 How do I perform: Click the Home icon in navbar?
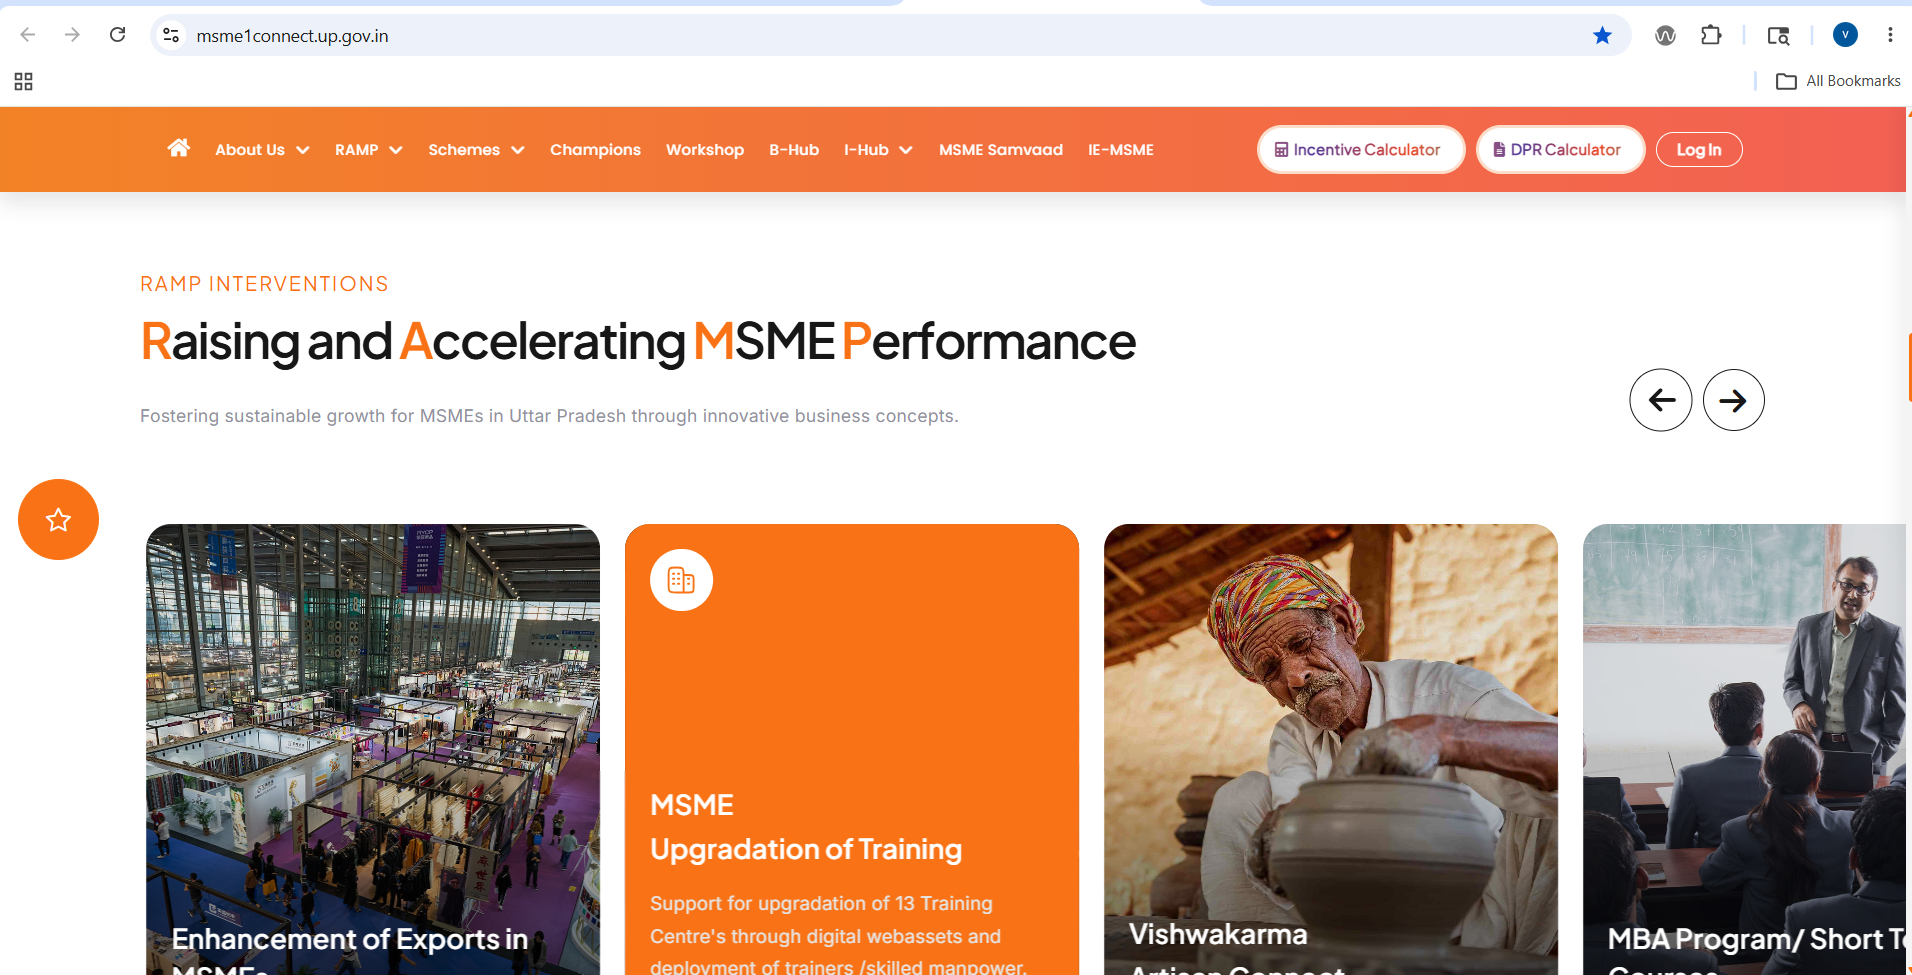[x=179, y=148]
